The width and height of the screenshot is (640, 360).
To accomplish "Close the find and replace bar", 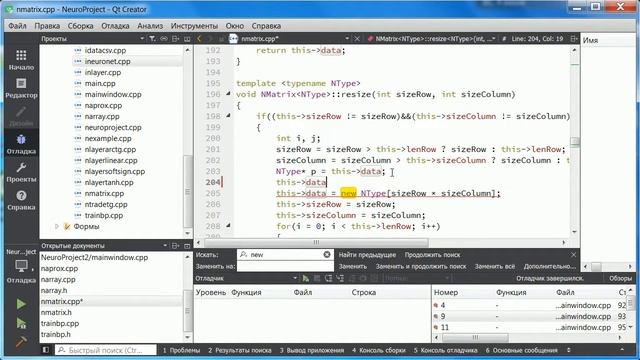I will pyautogui.click(x=573, y=255).
